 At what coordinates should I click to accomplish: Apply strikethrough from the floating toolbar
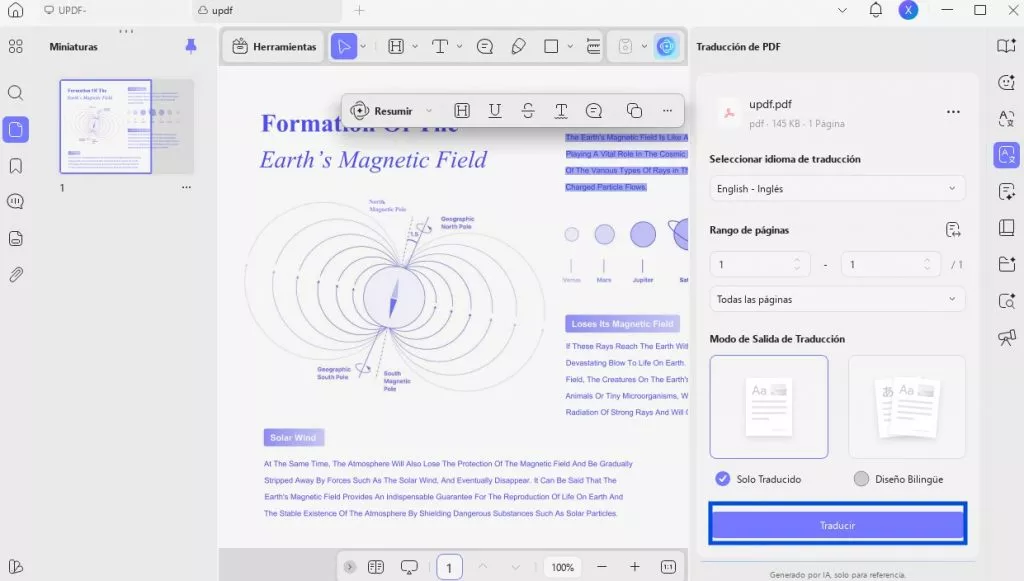[x=528, y=111]
